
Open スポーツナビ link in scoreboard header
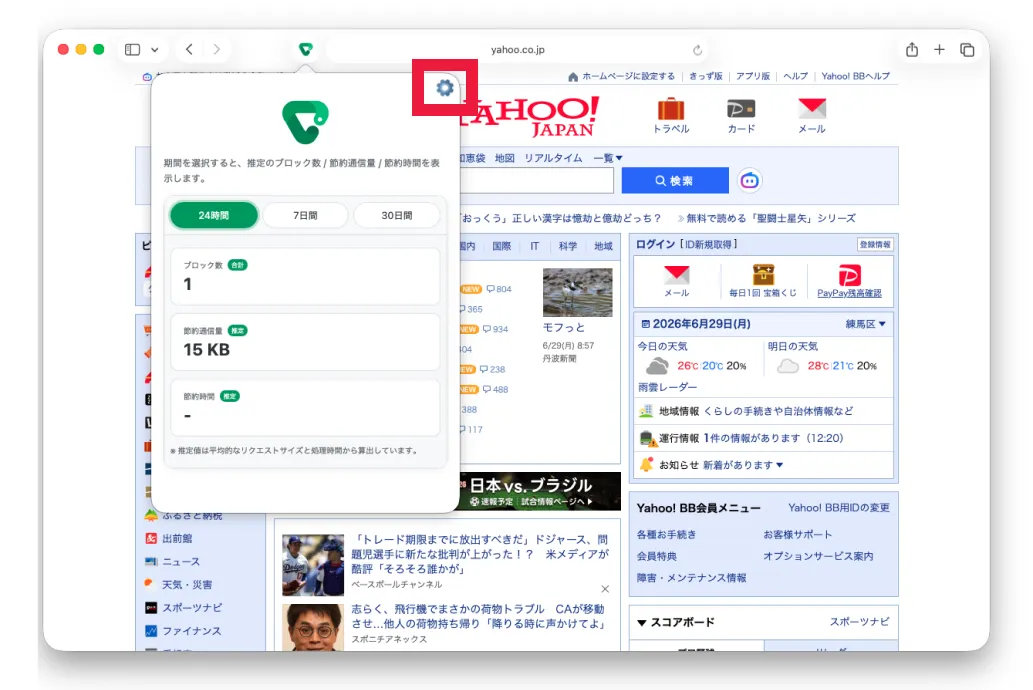[859, 621]
